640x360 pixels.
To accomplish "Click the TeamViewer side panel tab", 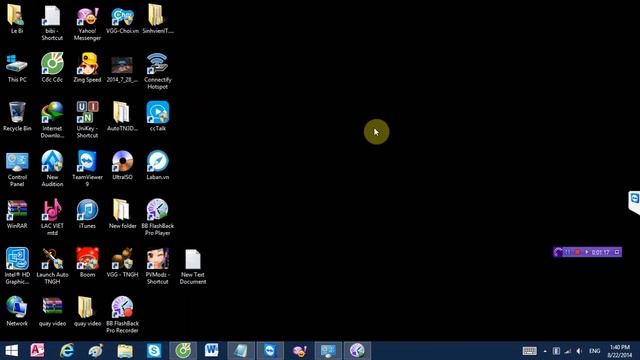I will coord(635,202).
